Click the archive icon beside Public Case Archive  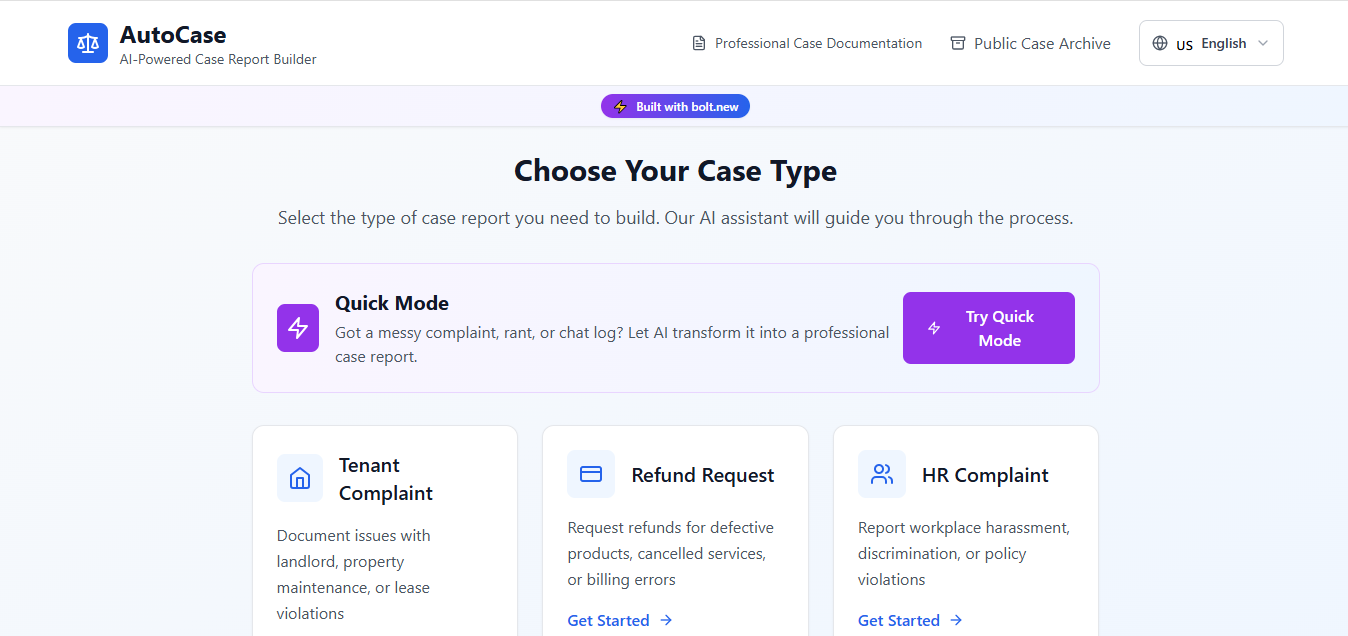(957, 43)
